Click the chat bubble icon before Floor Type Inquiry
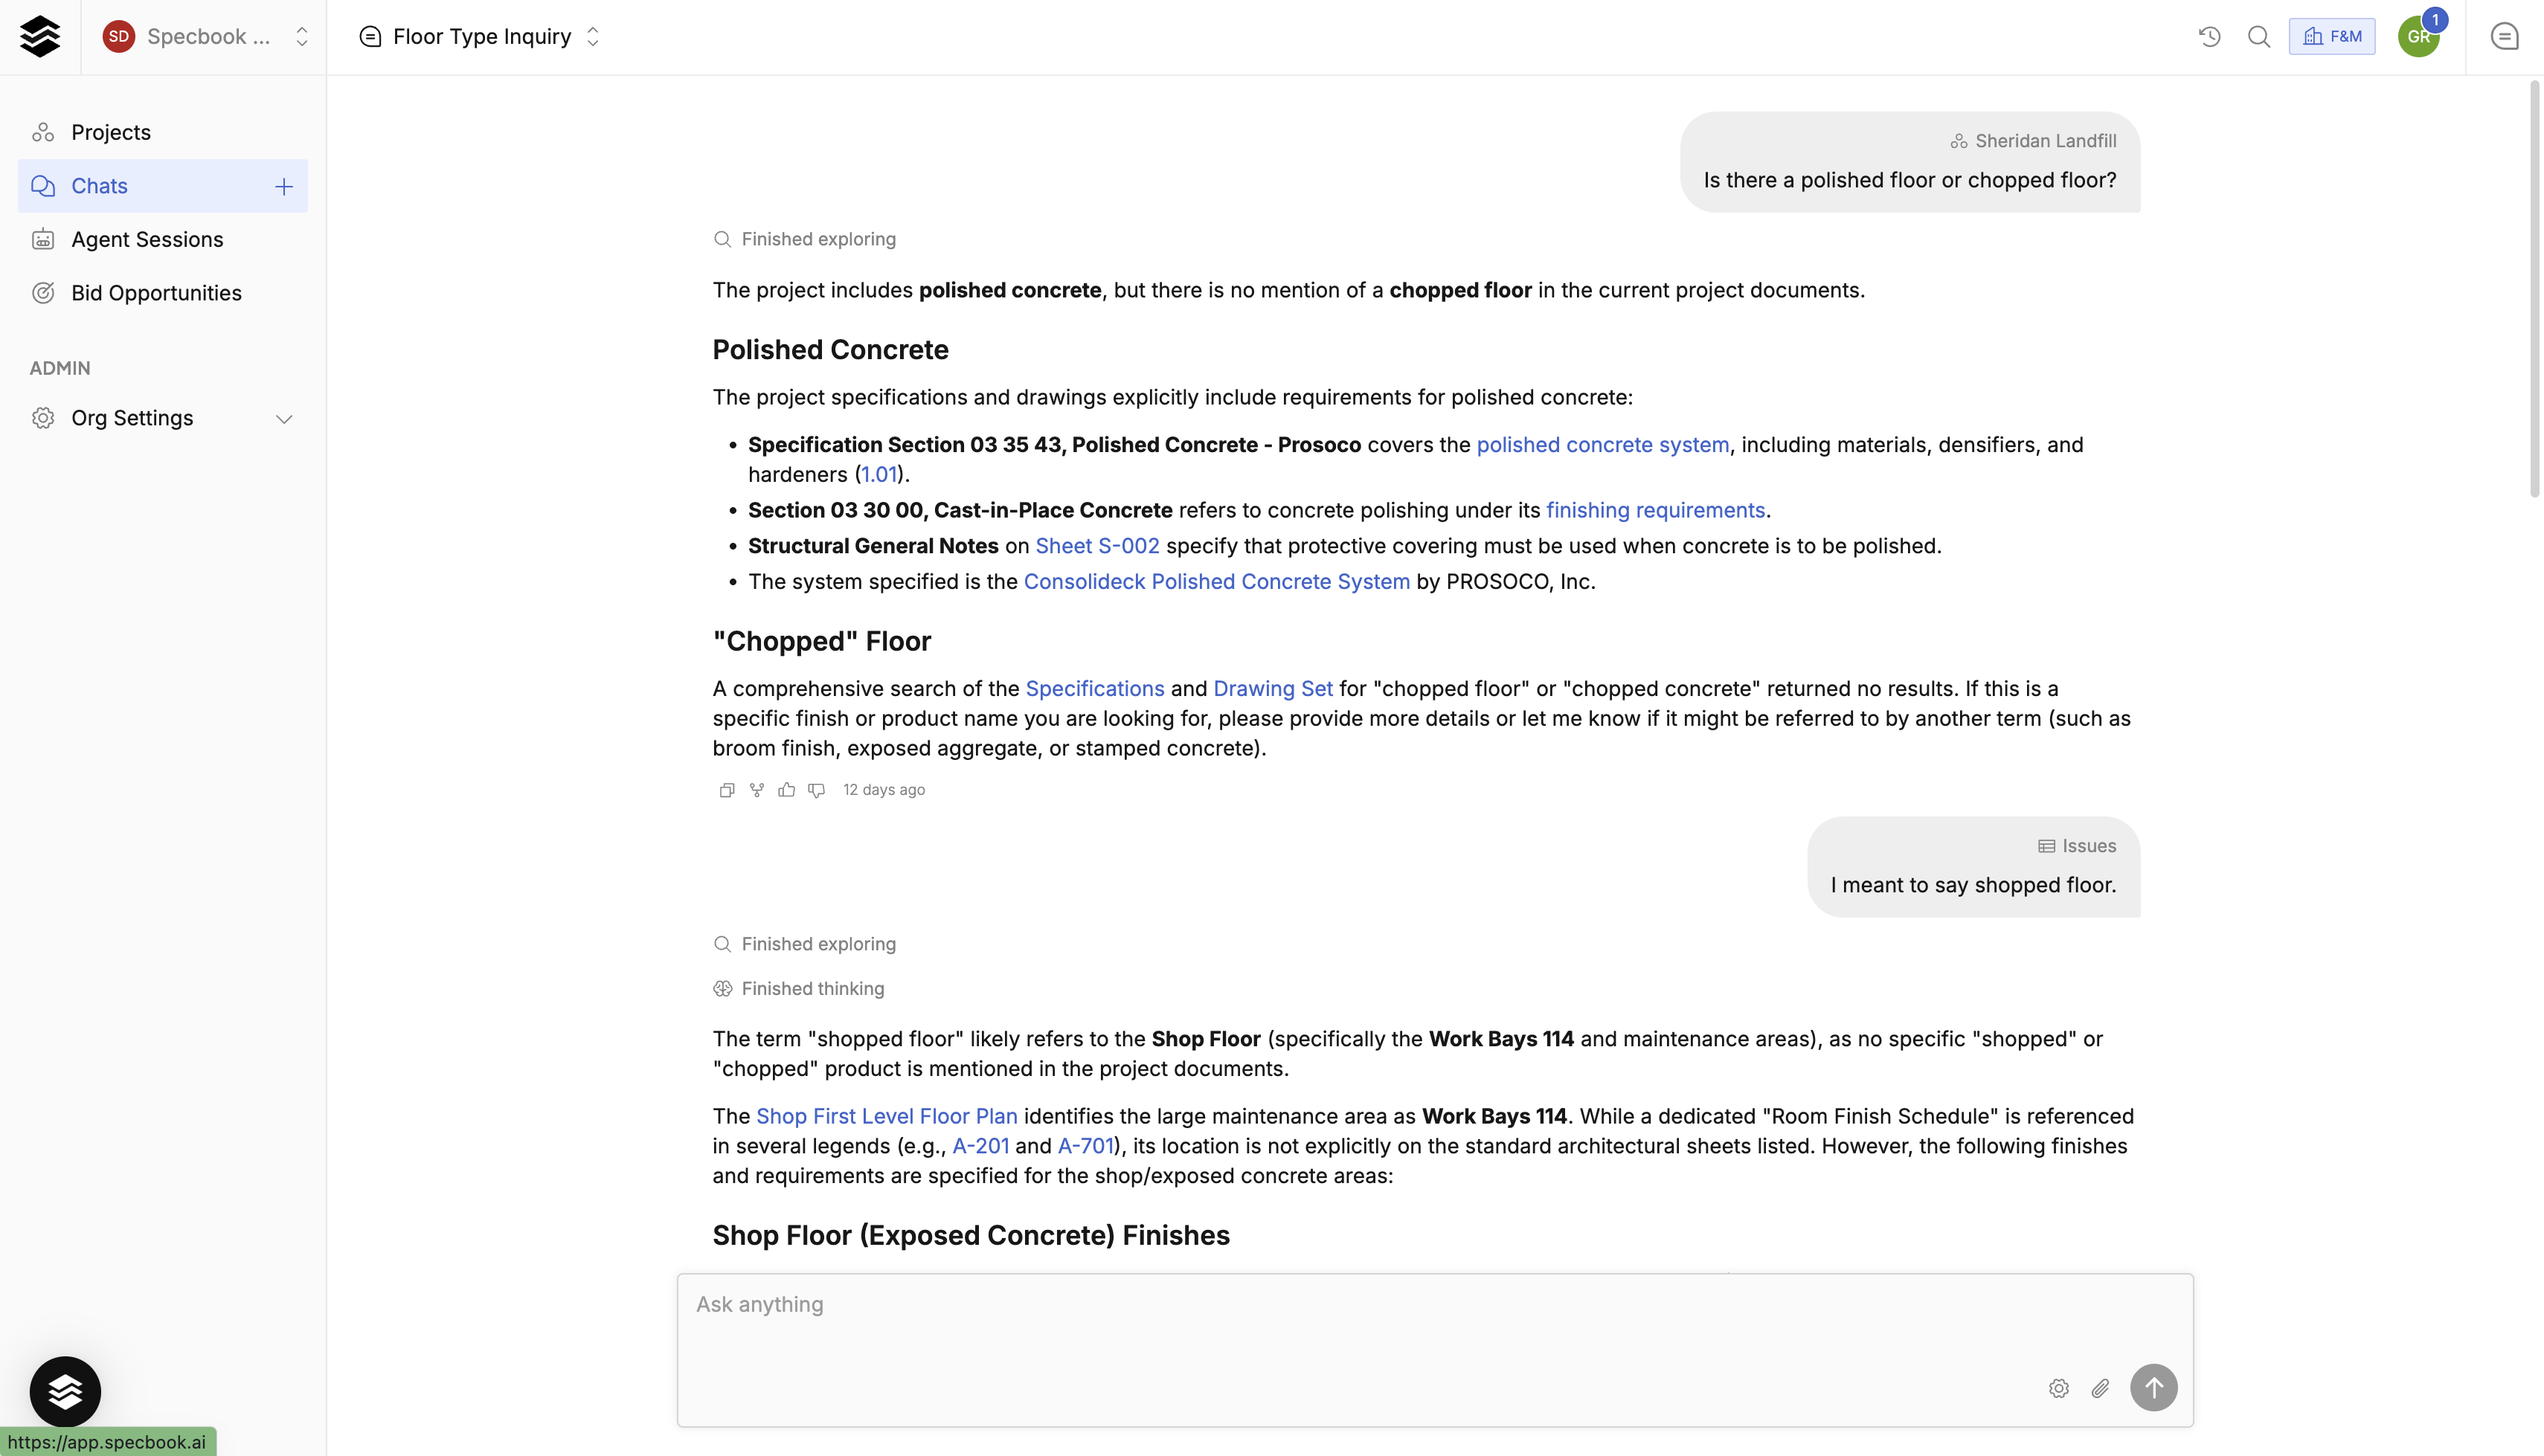Screen dimensions: 2544x1456 370,37
